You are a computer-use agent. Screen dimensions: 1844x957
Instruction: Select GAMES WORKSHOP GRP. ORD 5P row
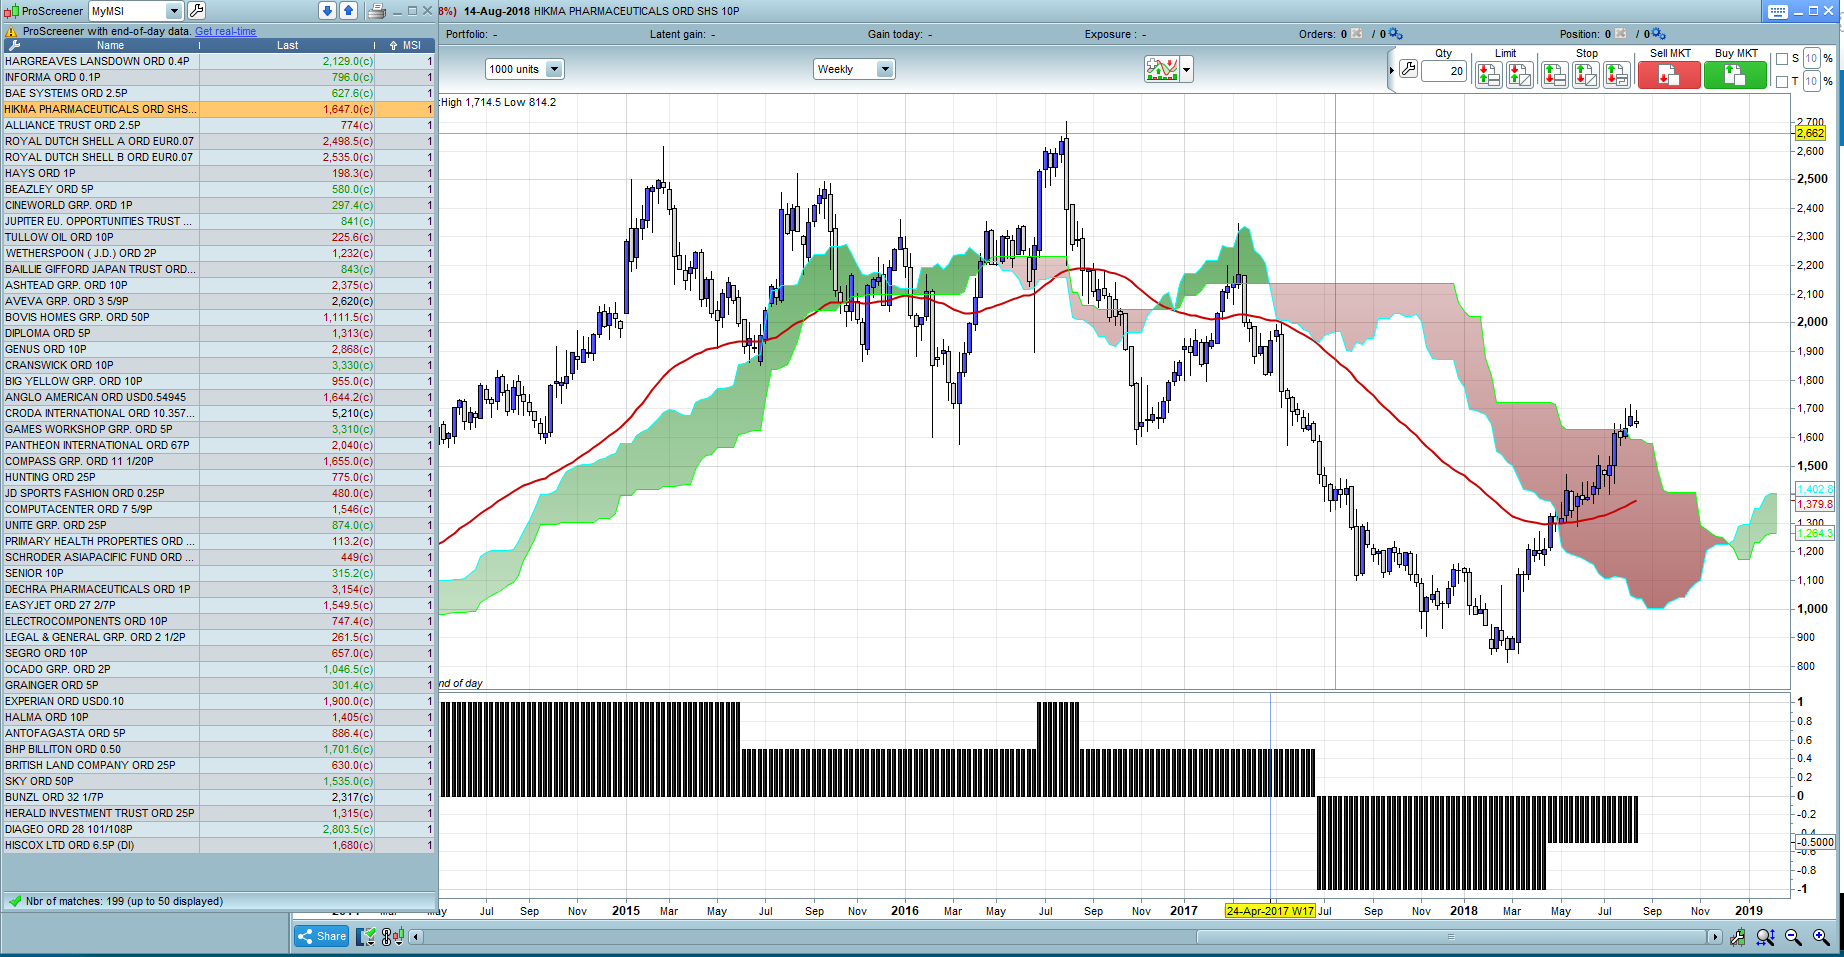pos(218,429)
